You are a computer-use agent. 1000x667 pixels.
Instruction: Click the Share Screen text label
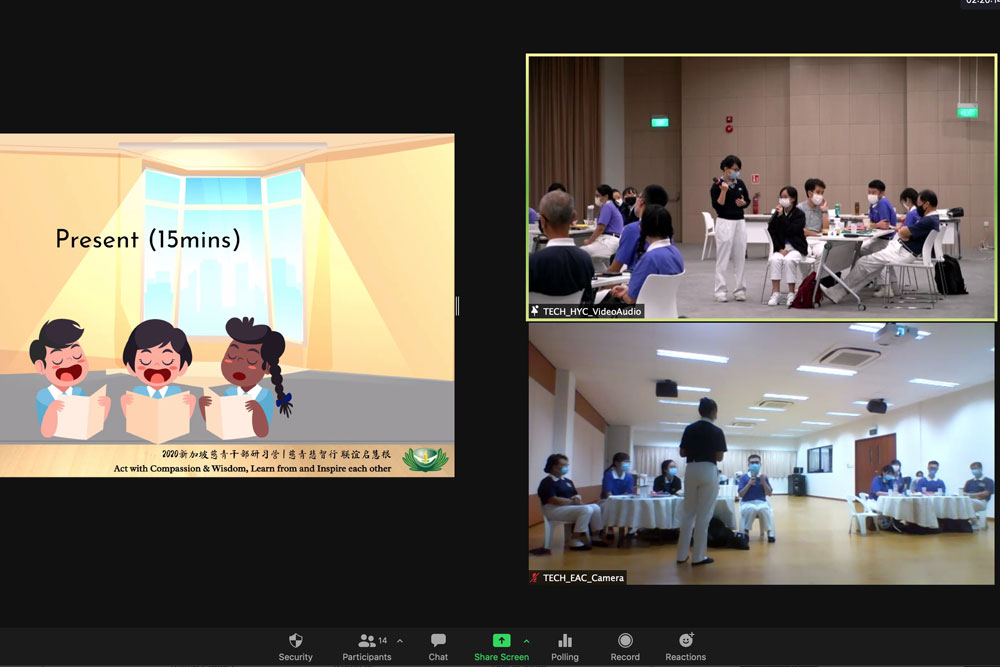click(501, 657)
